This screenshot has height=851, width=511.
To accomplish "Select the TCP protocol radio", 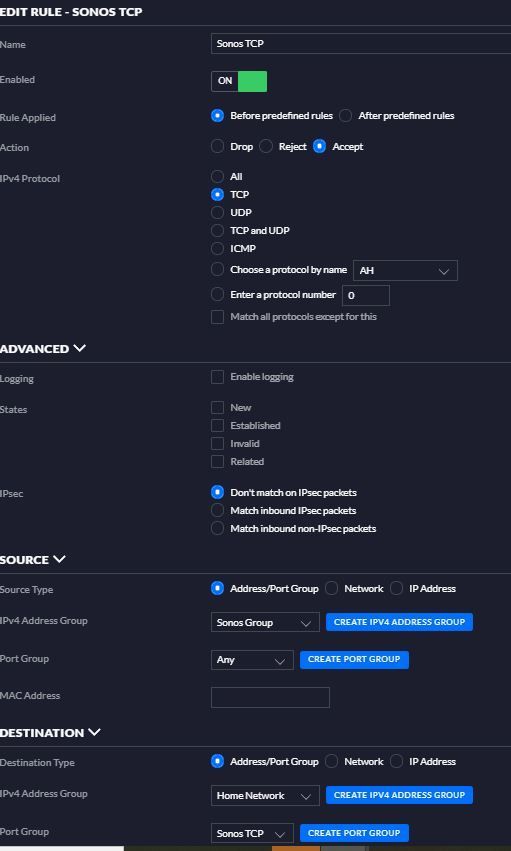I will point(217,194).
